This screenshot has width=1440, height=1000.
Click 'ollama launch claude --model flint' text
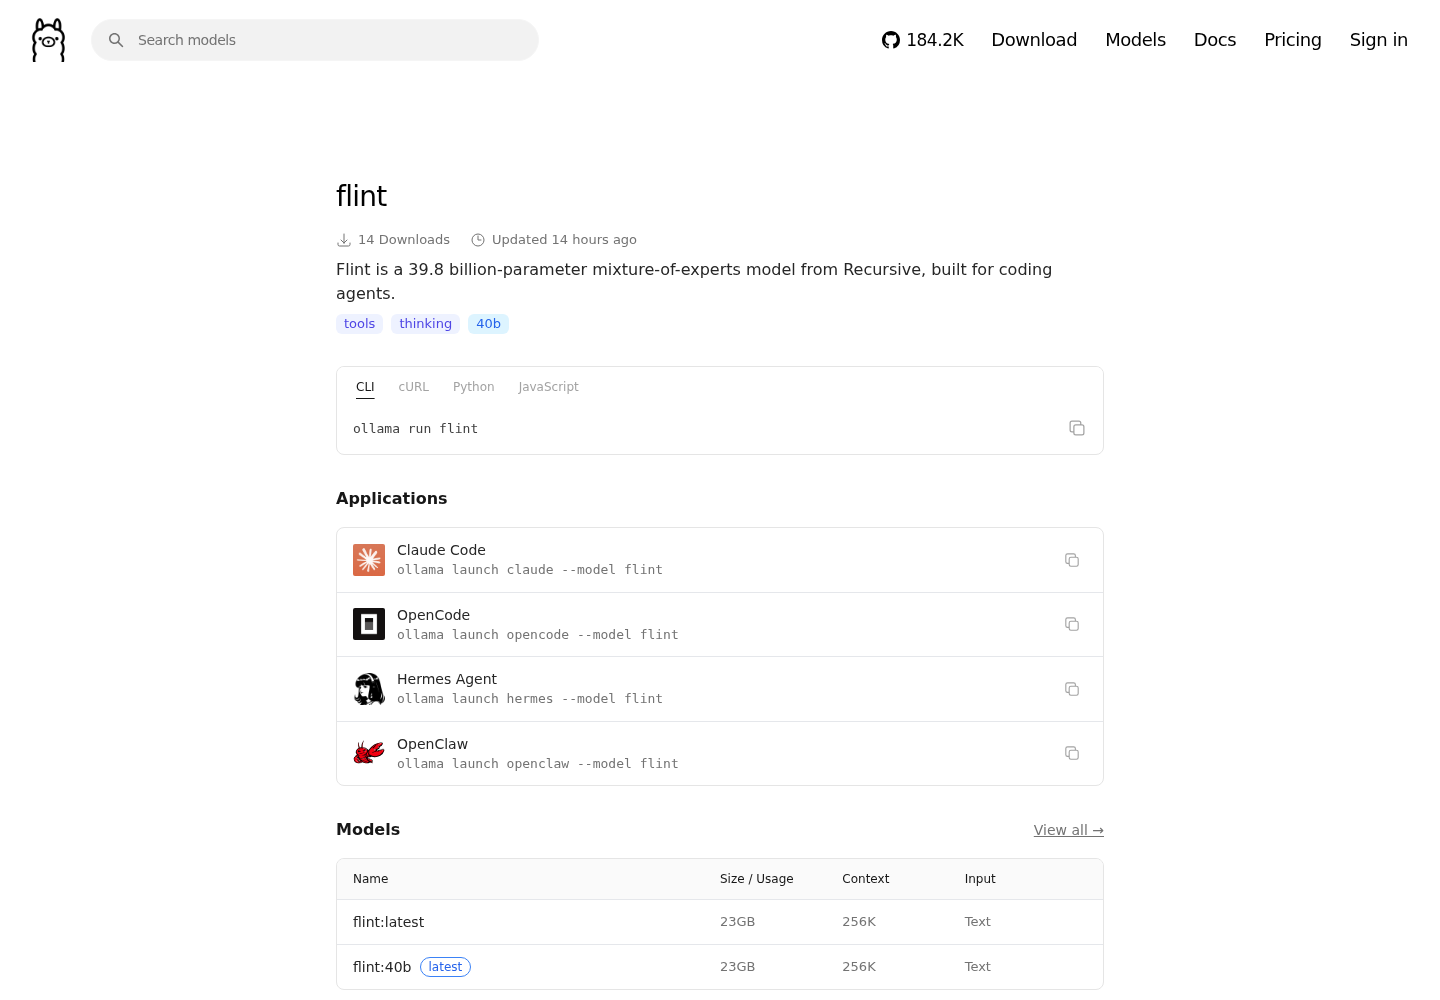pos(530,570)
